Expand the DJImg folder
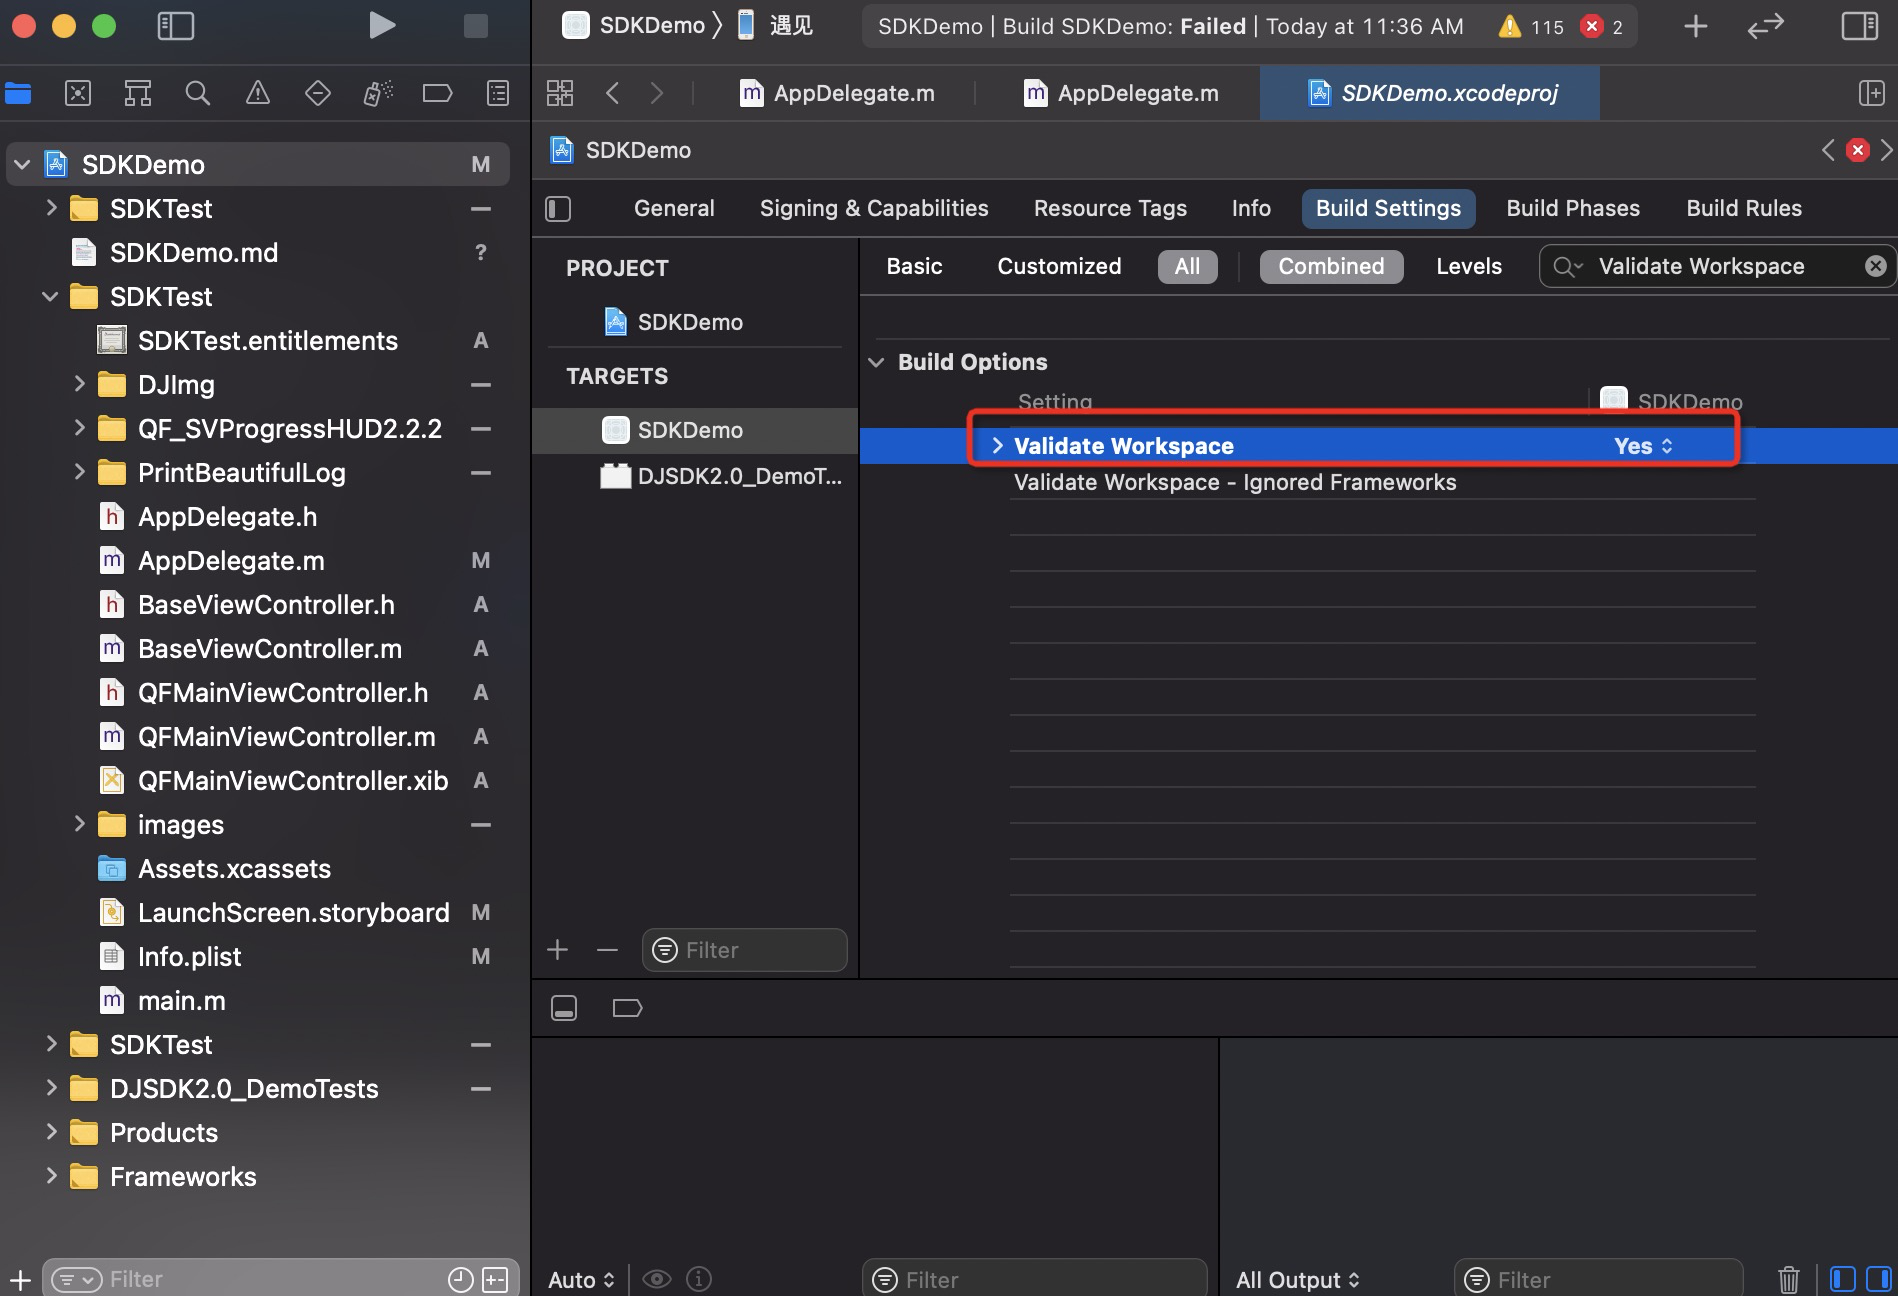 coord(79,384)
